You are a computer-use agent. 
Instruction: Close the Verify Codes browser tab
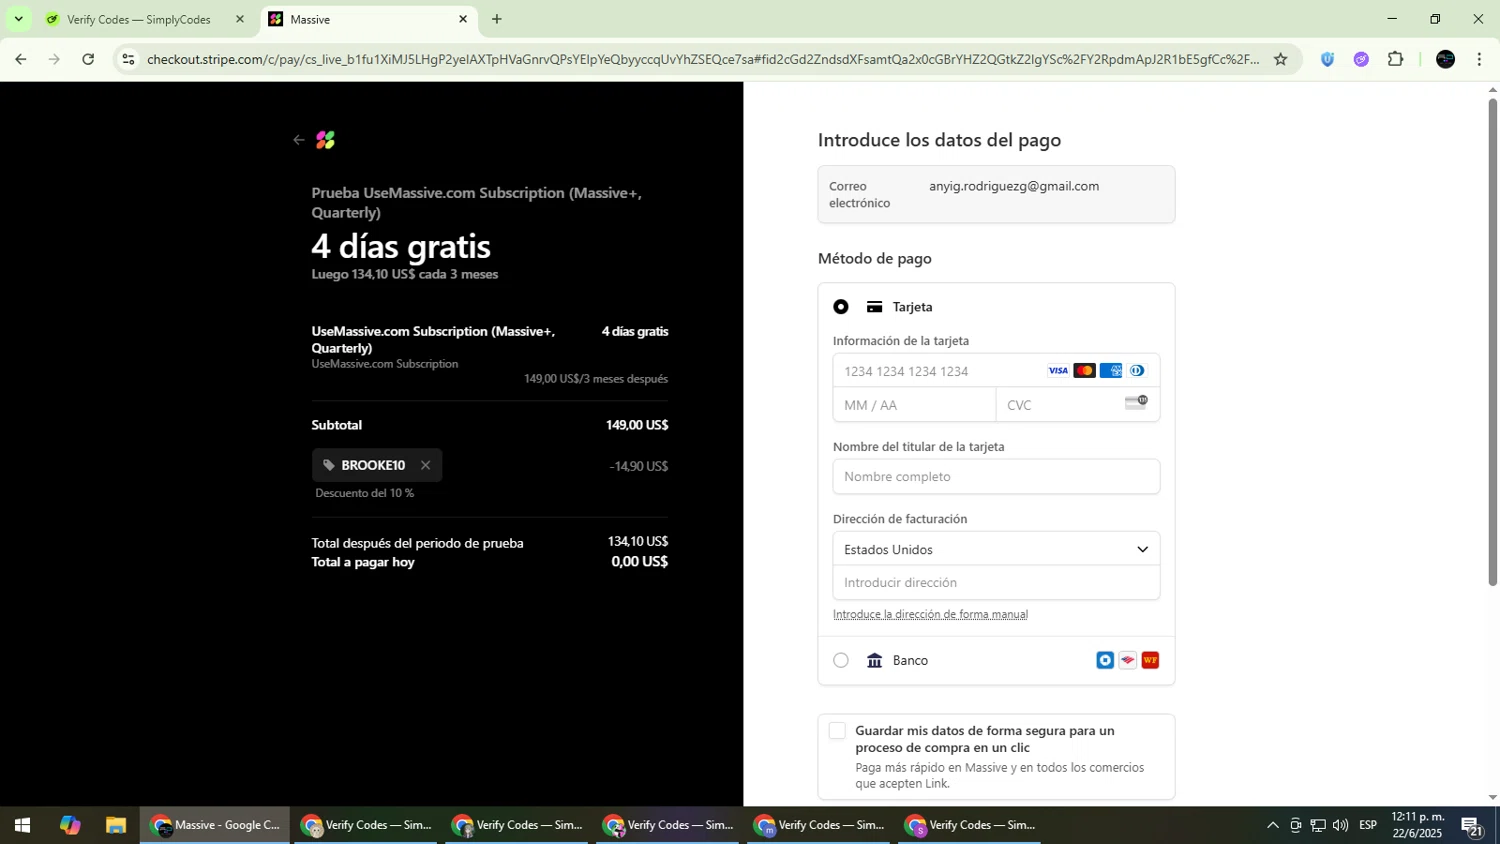[239, 19]
